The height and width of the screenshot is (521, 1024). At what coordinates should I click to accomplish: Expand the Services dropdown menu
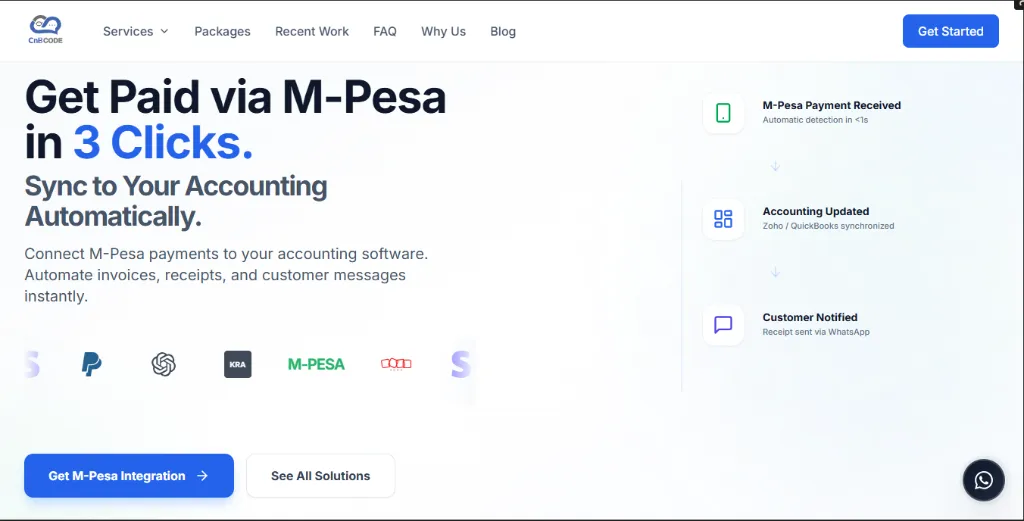136,31
